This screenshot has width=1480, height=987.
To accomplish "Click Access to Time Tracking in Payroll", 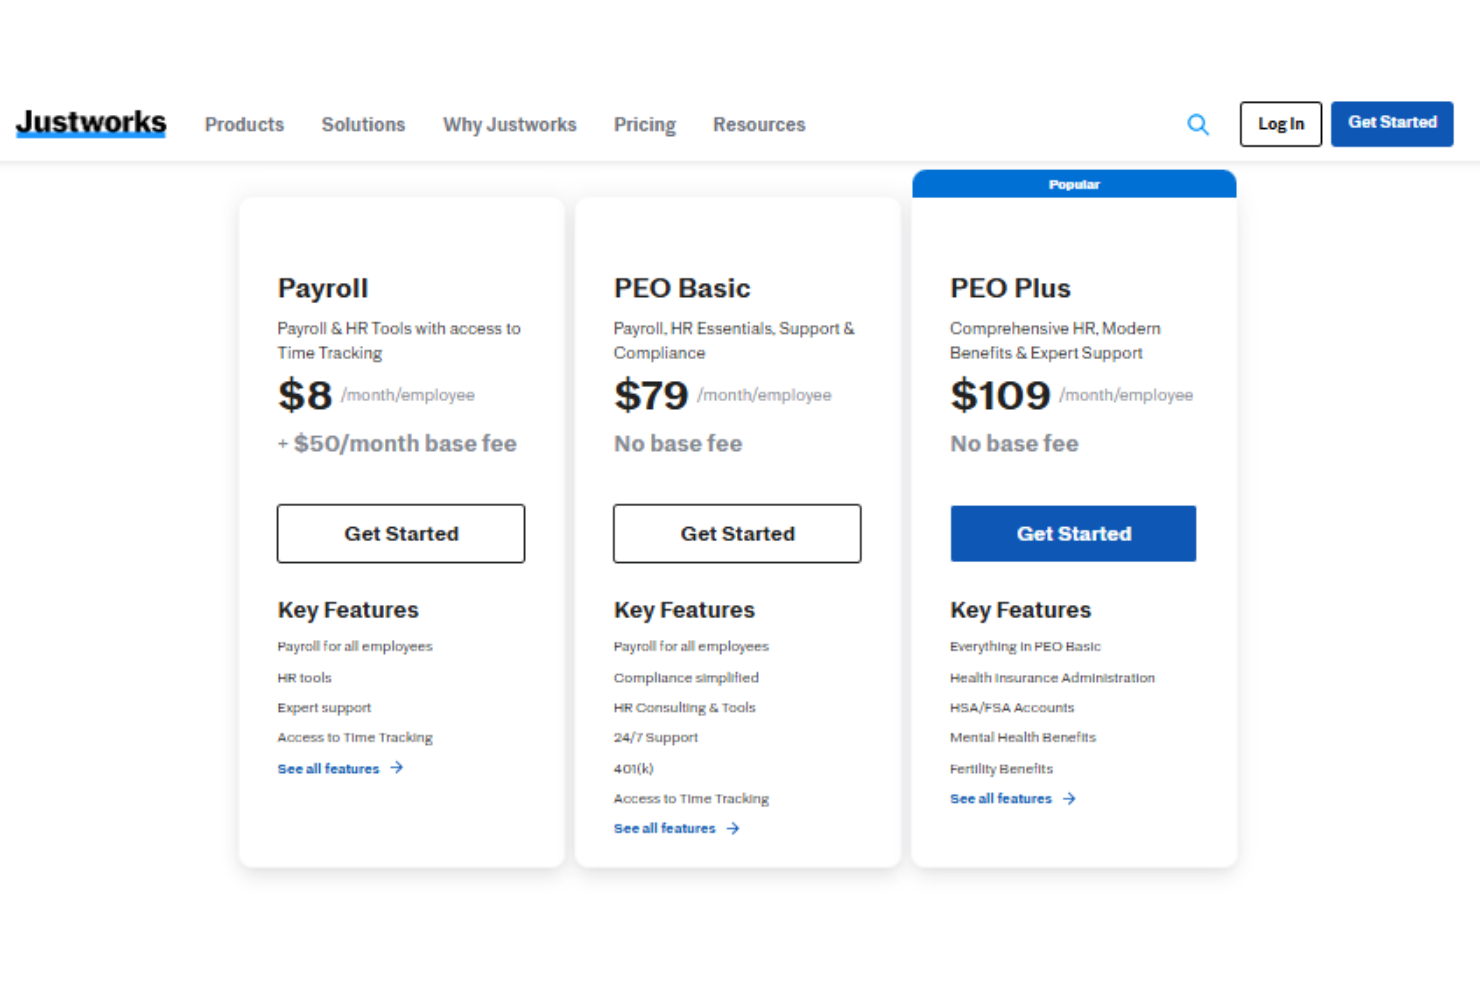I will pos(355,737).
